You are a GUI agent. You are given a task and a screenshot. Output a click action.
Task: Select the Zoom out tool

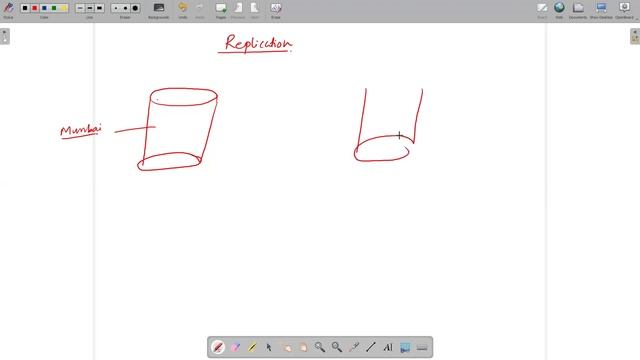point(337,347)
